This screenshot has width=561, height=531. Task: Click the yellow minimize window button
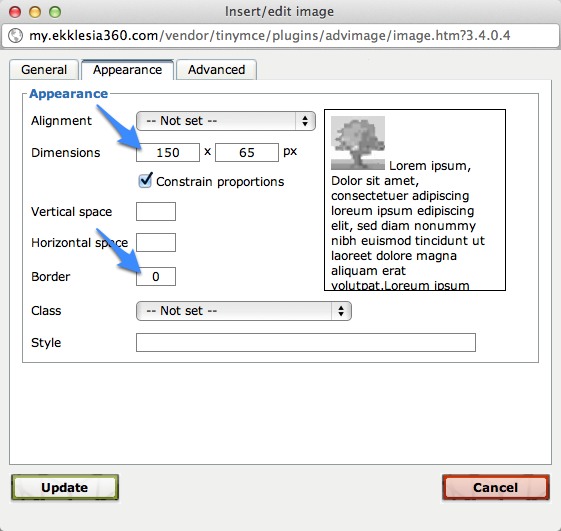coord(35,12)
